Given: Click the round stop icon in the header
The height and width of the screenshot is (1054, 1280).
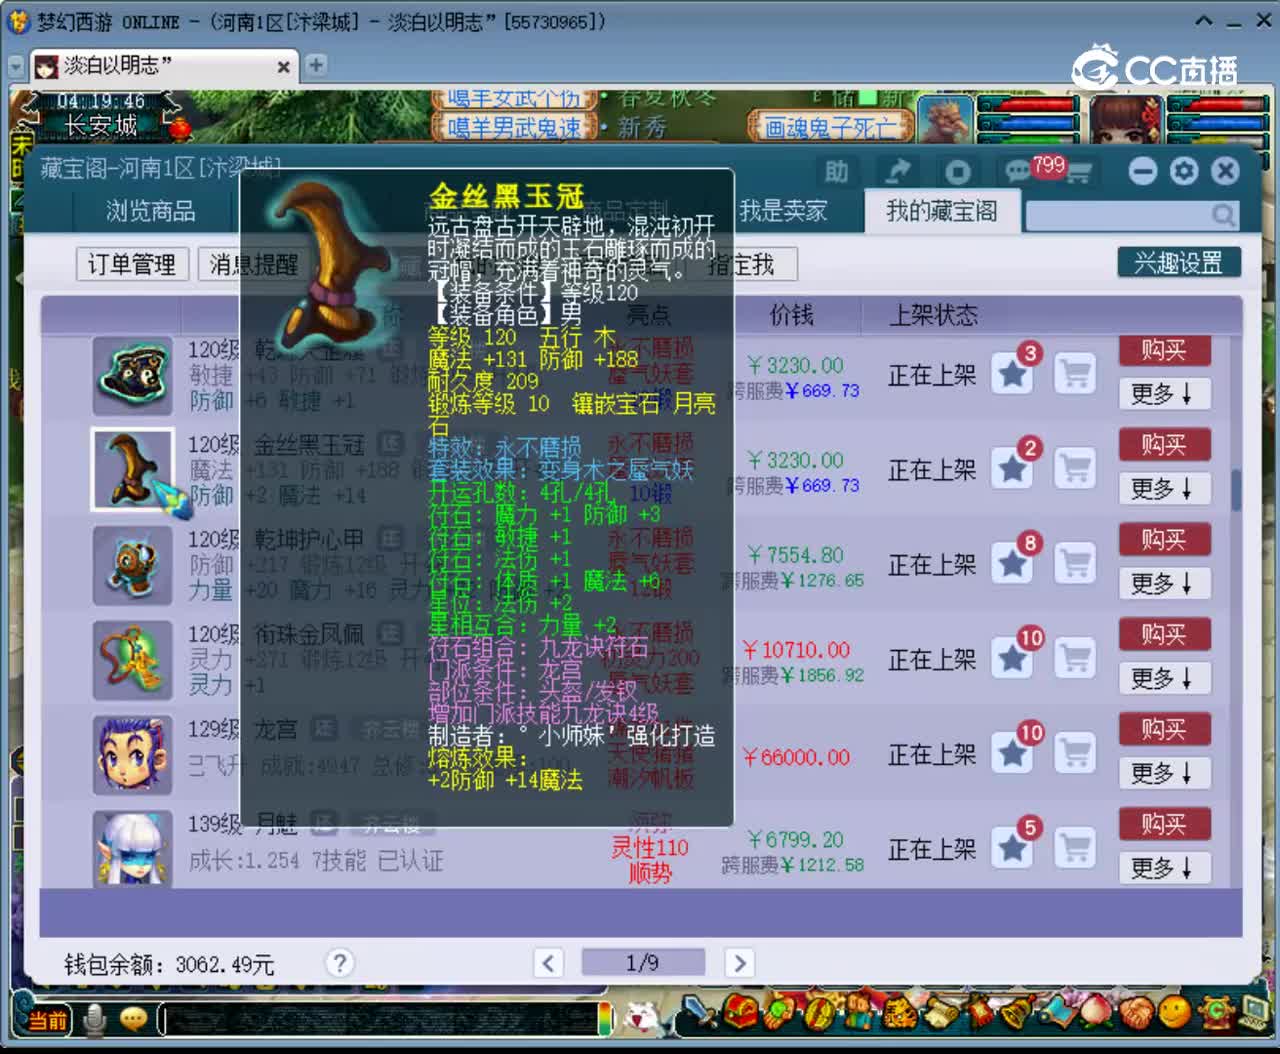Looking at the screenshot, I should pyautogui.click(x=957, y=172).
